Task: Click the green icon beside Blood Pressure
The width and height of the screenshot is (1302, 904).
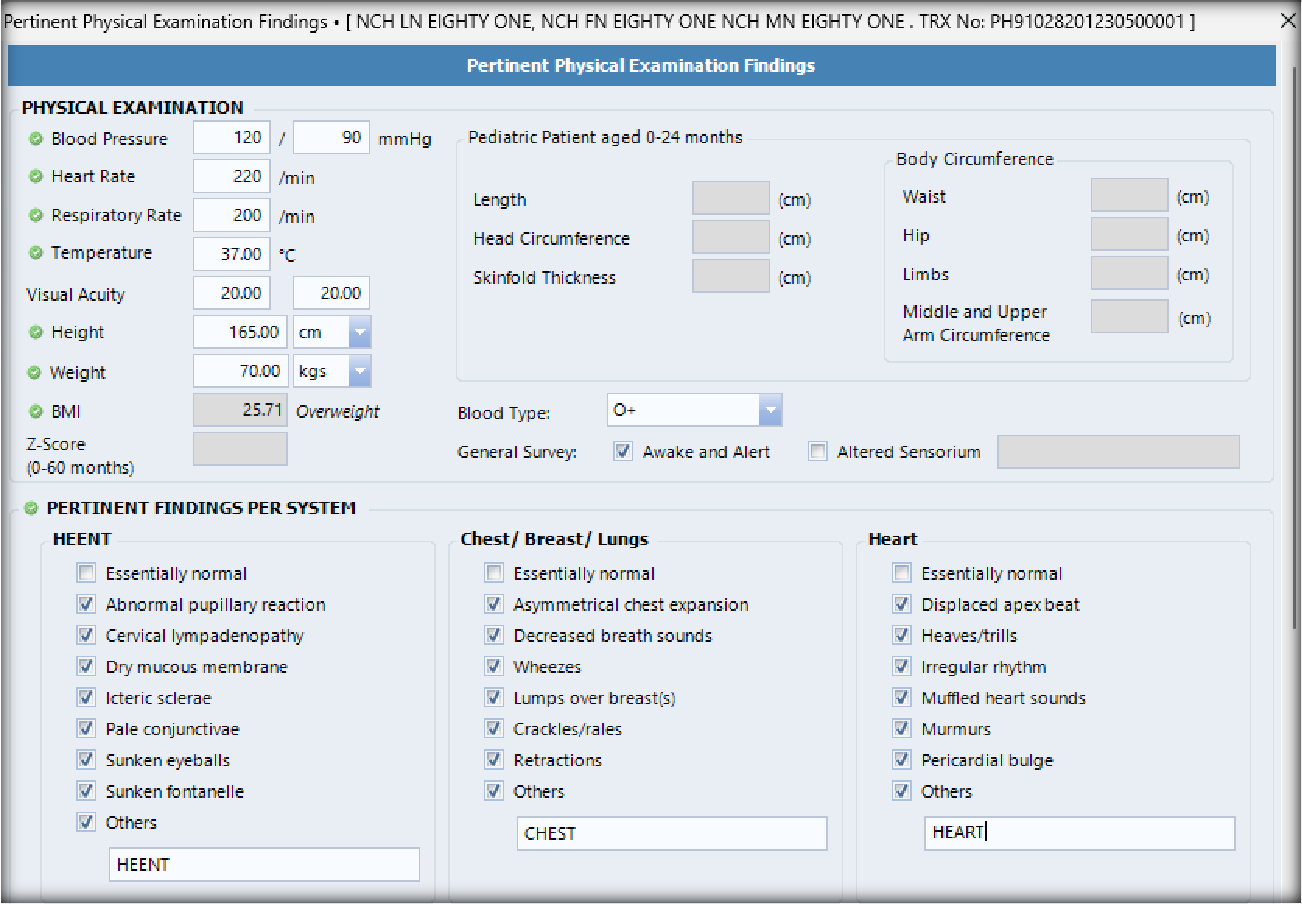Action: pyautogui.click(x=36, y=139)
